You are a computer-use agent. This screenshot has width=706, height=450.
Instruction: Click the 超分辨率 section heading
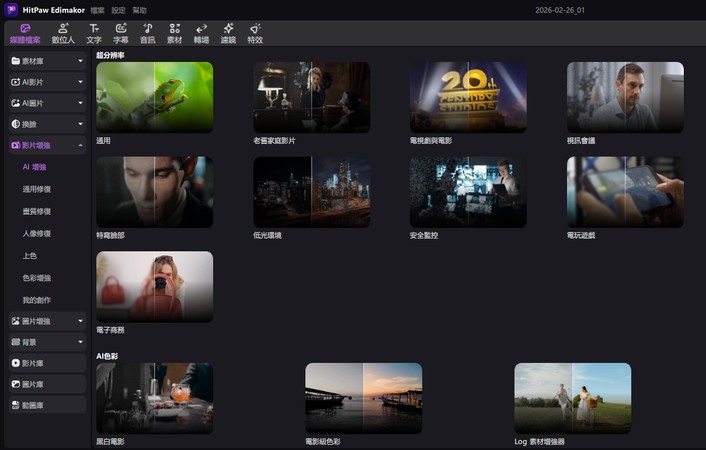[x=110, y=55]
